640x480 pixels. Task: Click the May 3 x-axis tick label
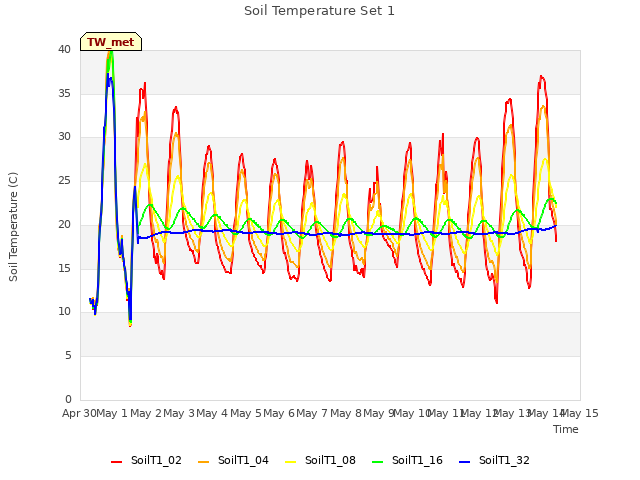point(179,413)
